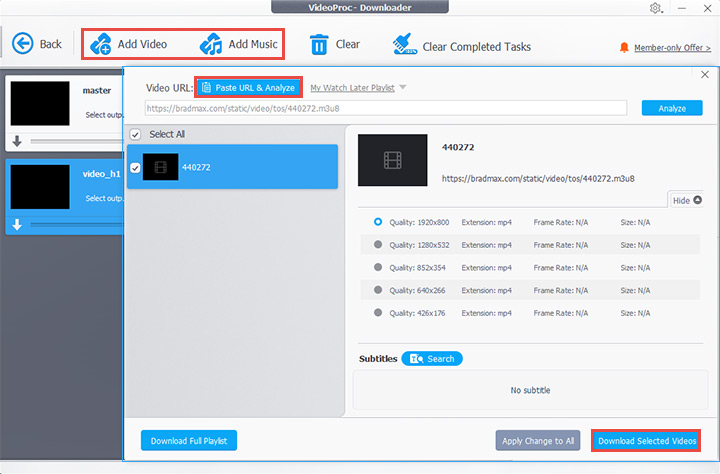
Task: Click the video_h1 task name
Action: pos(101,174)
